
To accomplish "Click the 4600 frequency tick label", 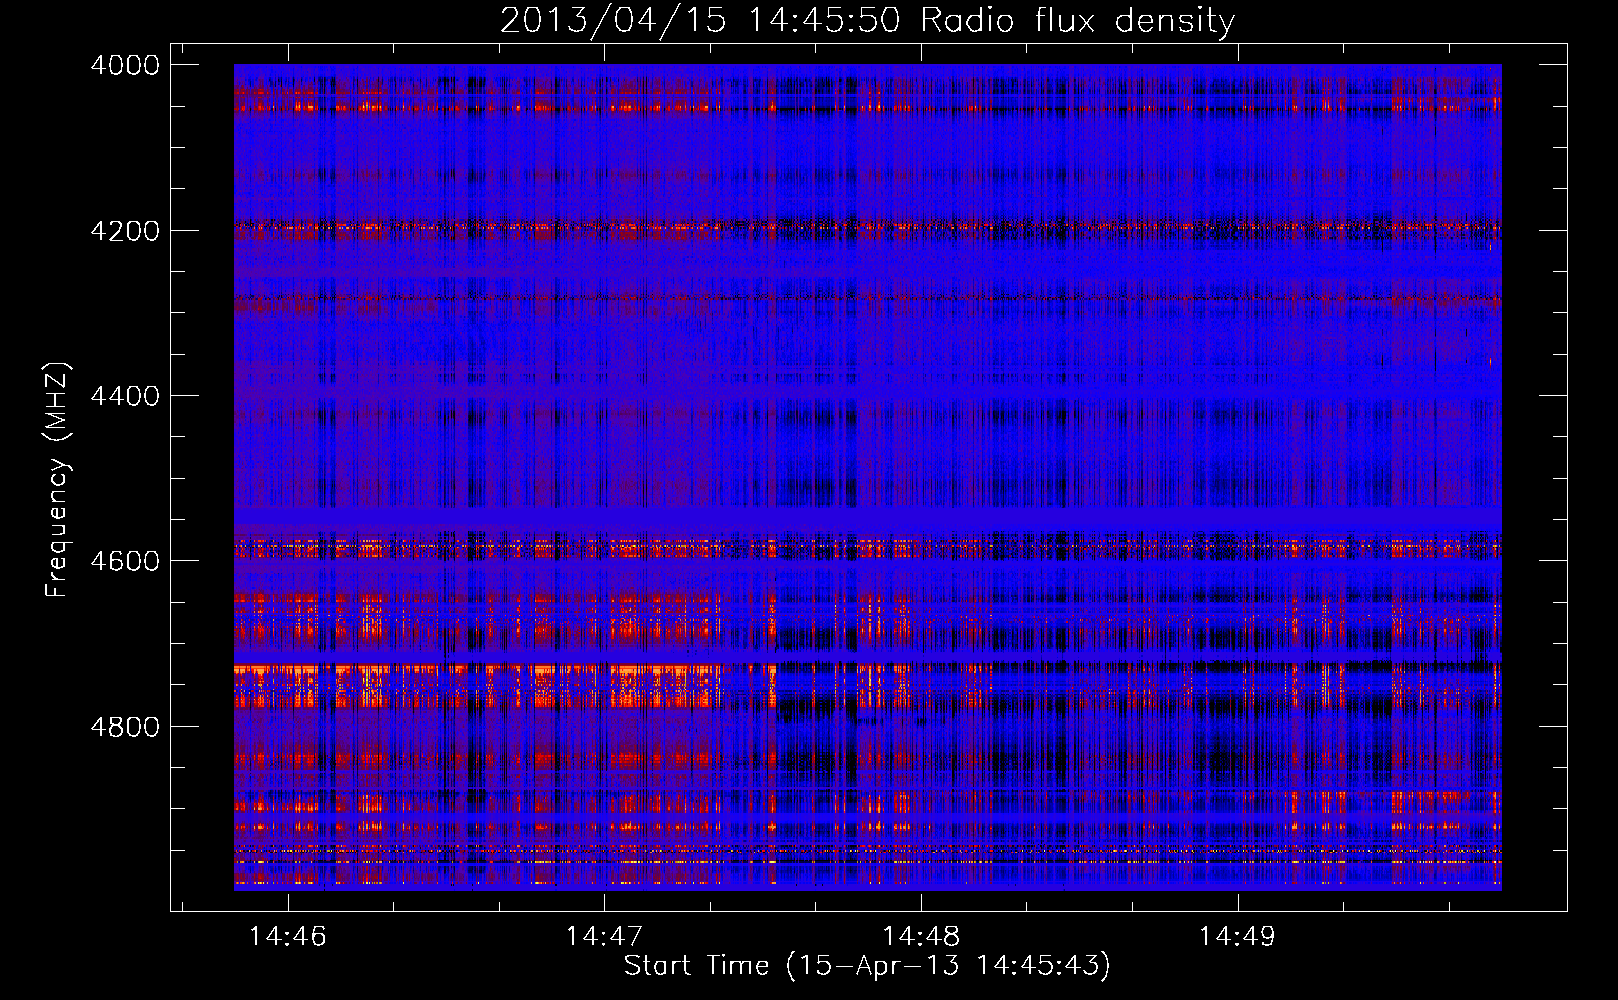I will coord(125,561).
